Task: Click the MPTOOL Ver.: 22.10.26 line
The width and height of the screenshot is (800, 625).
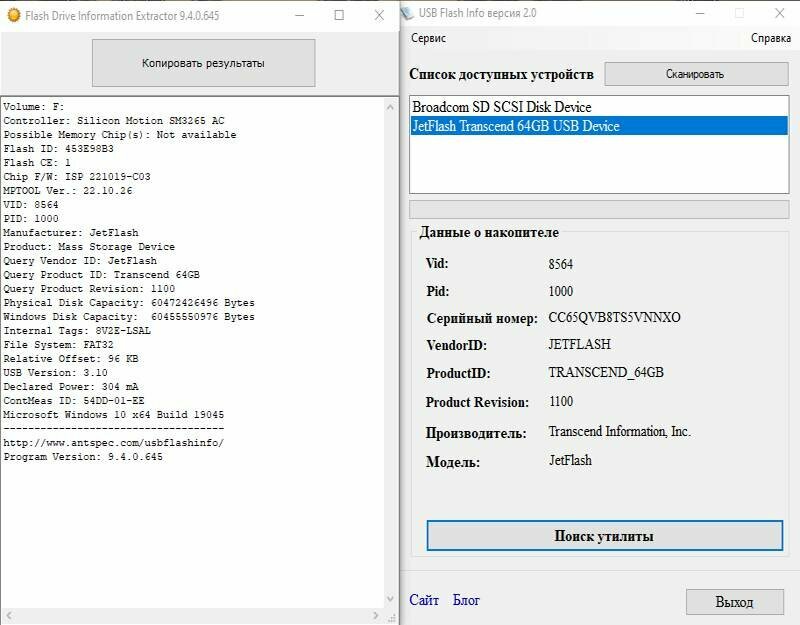Action: click(68, 191)
